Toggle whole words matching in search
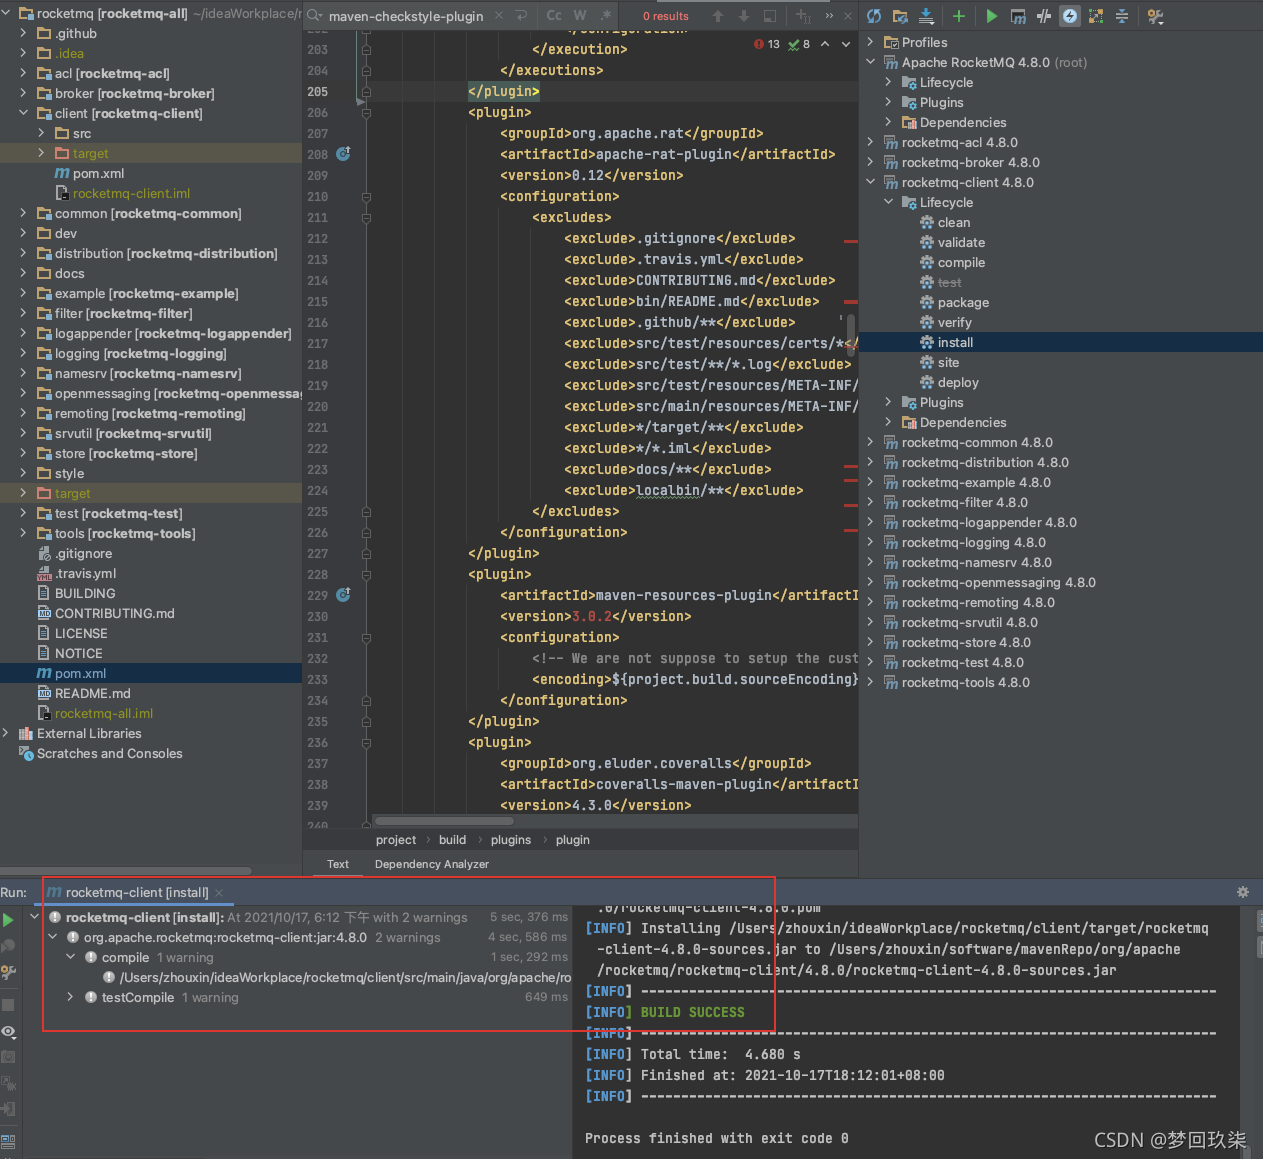The height and width of the screenshot is (1159, 1263). [x=580, y=16]
